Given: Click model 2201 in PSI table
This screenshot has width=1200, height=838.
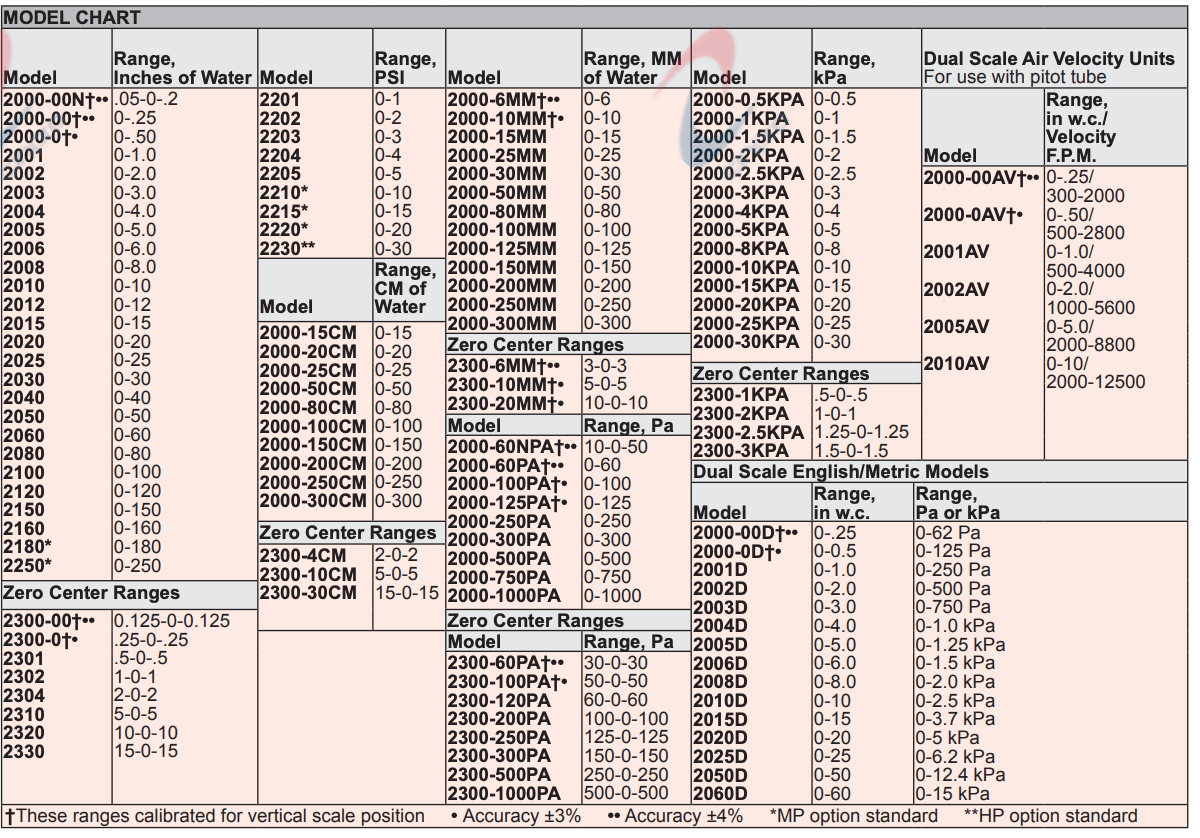Looking at the screenshot, I should click(280, 99).
